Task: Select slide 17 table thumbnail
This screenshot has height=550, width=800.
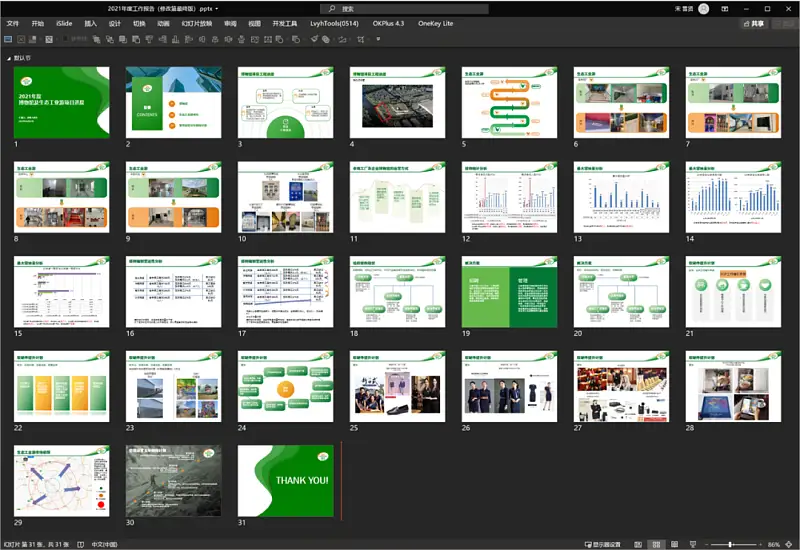Action: 285,291
